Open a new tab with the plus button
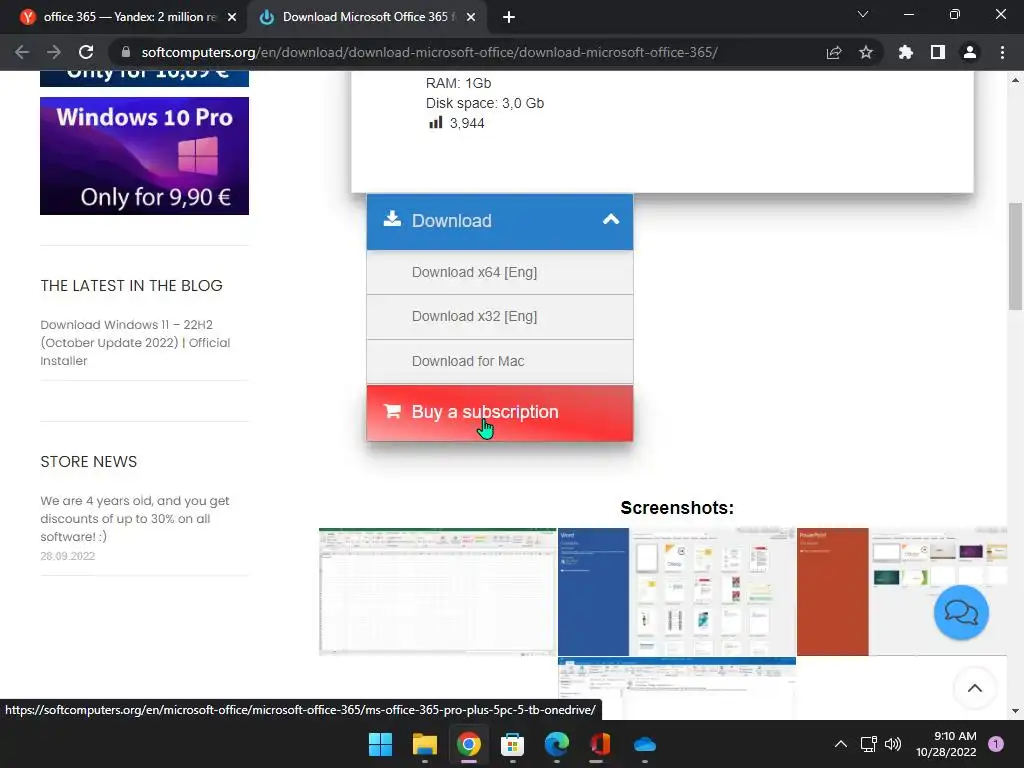The image size is (1024, 768). click(509, 17)
